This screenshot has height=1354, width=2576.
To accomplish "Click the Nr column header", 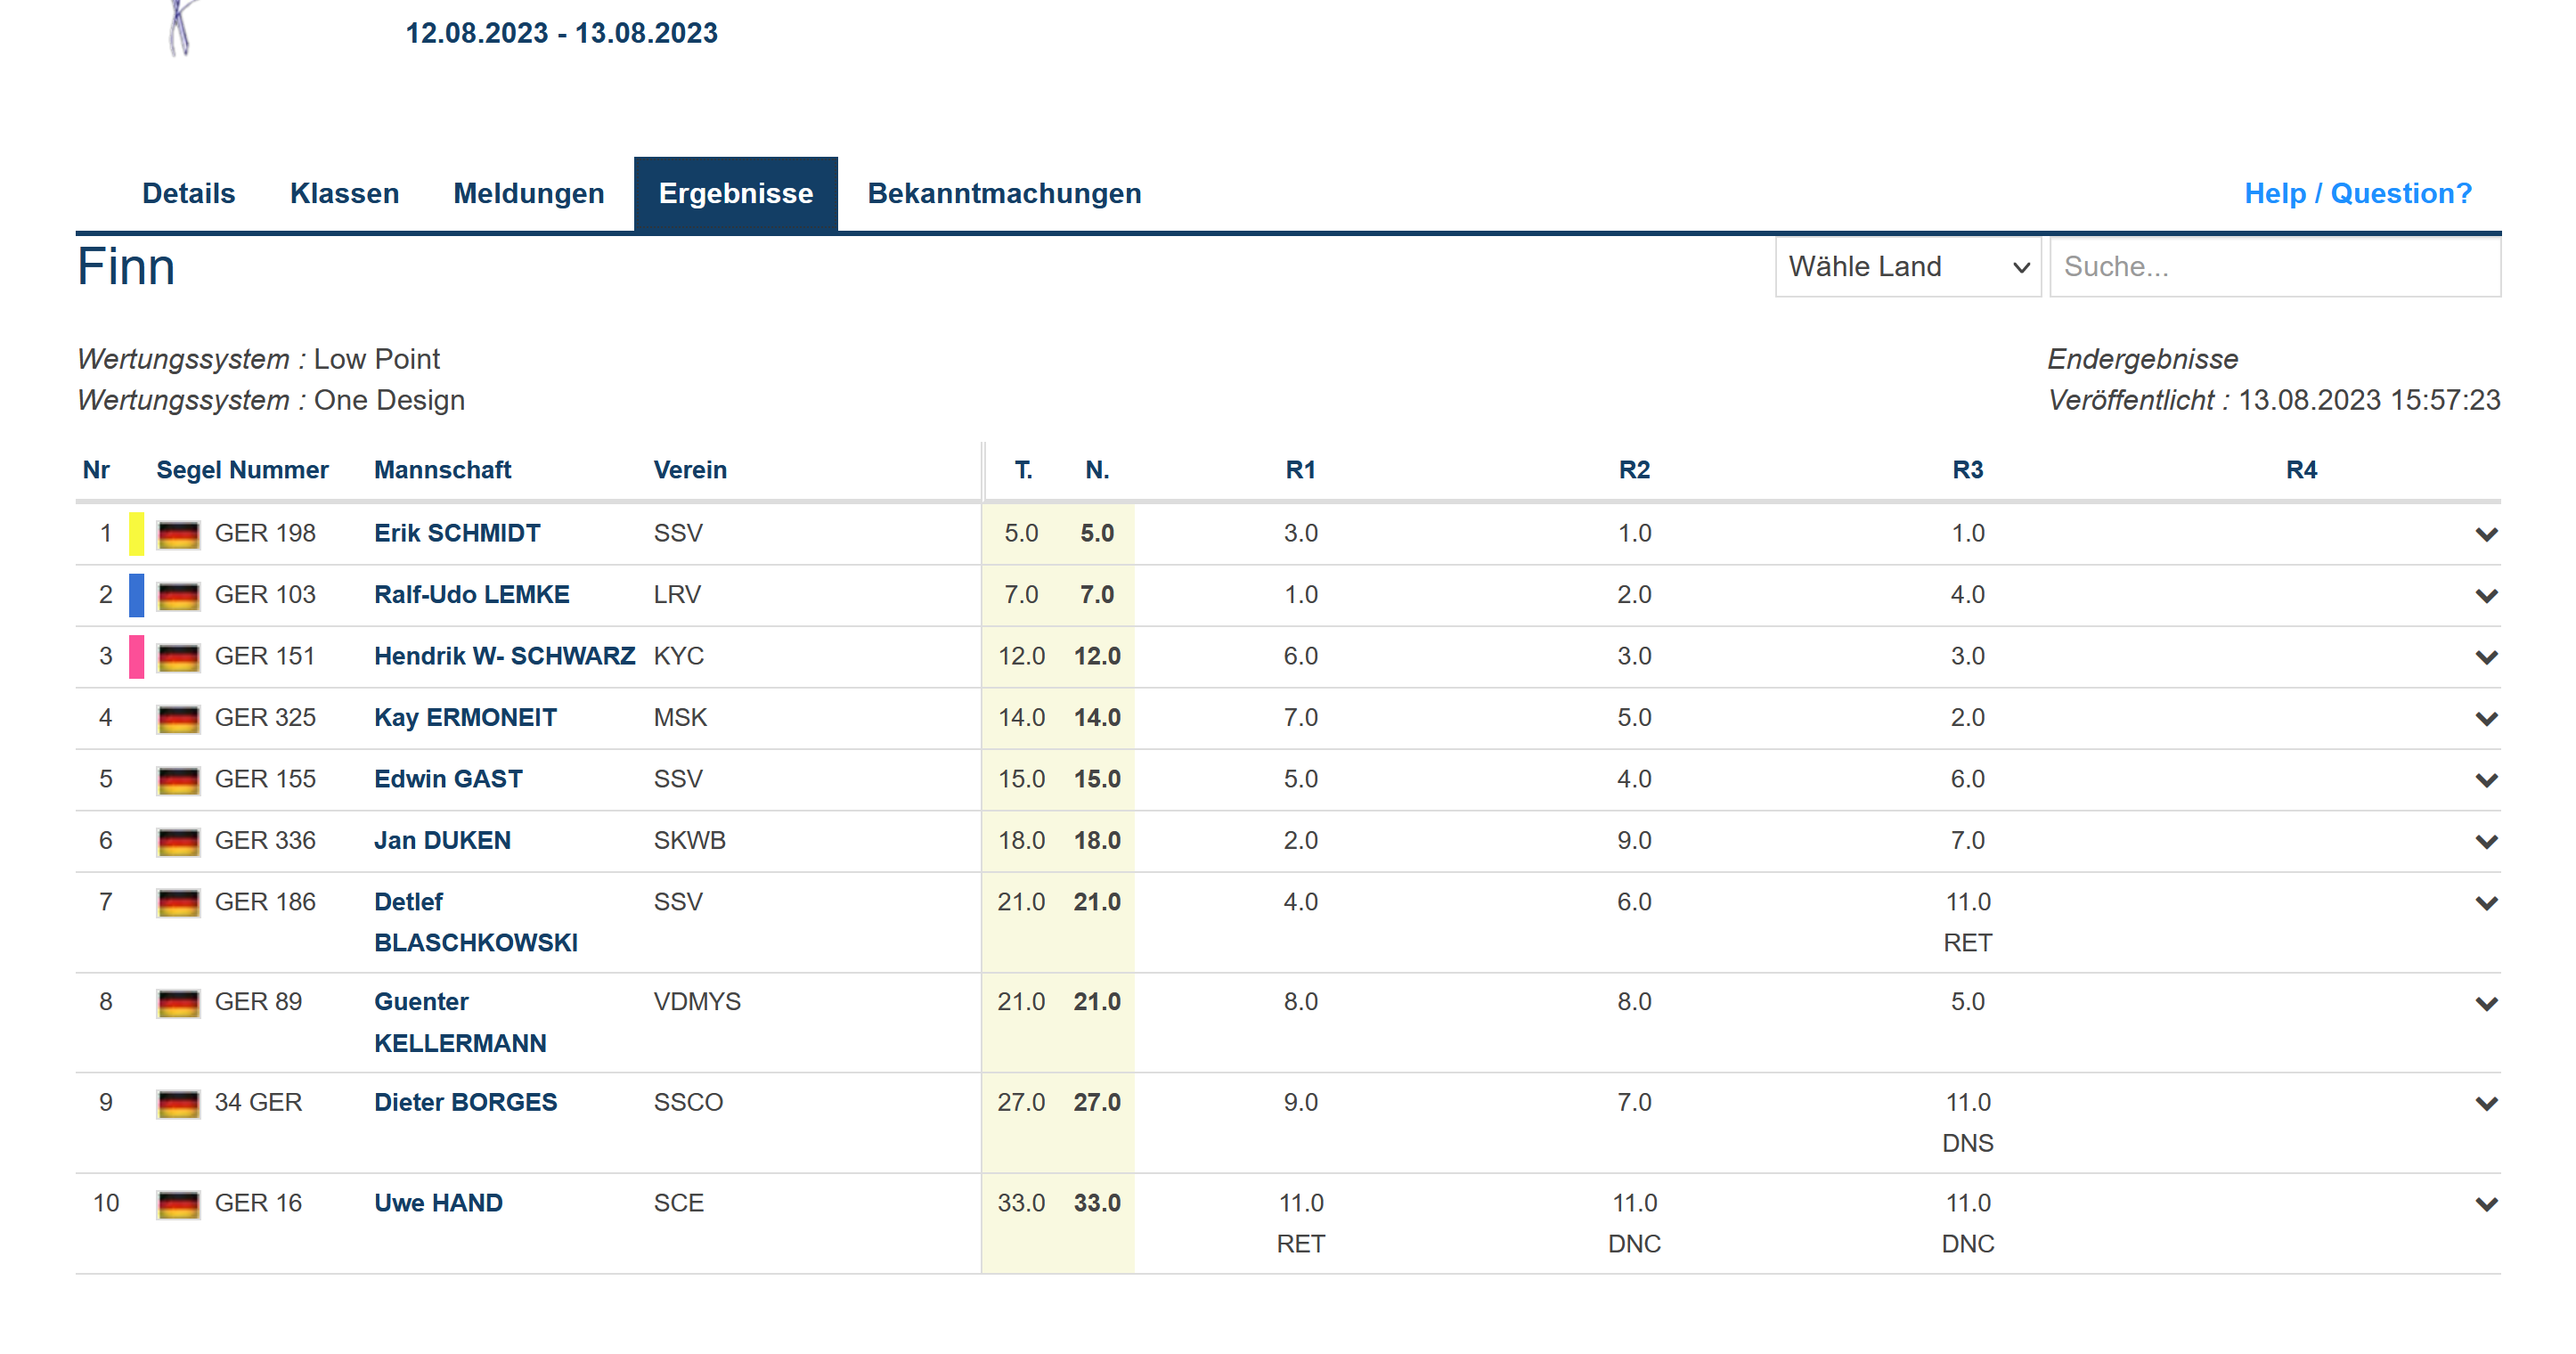I will (96, 469).
